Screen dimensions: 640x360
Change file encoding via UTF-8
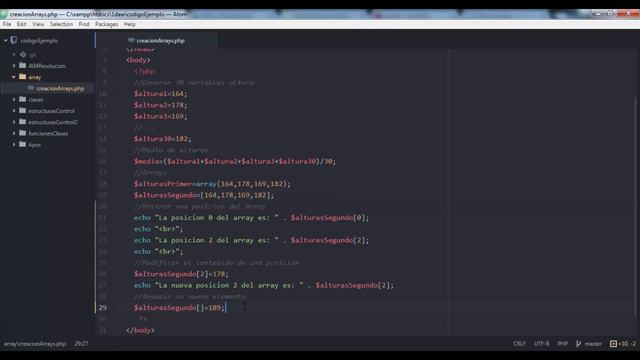click(x=542, y=344)
